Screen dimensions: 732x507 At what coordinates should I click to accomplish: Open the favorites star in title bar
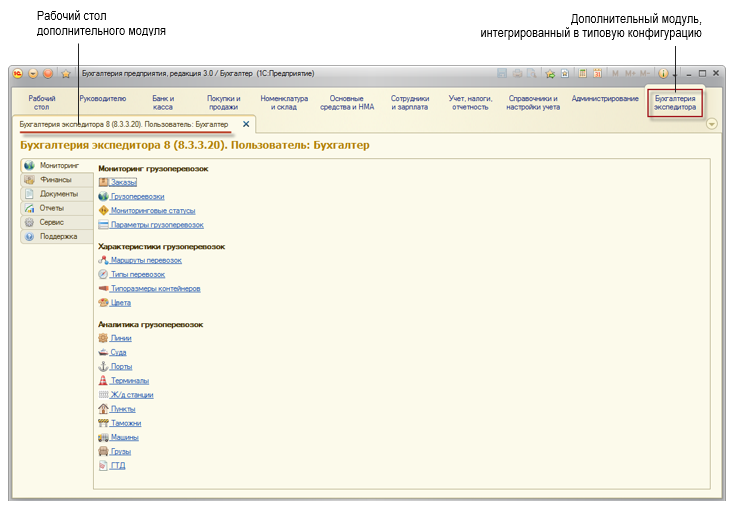66,74
